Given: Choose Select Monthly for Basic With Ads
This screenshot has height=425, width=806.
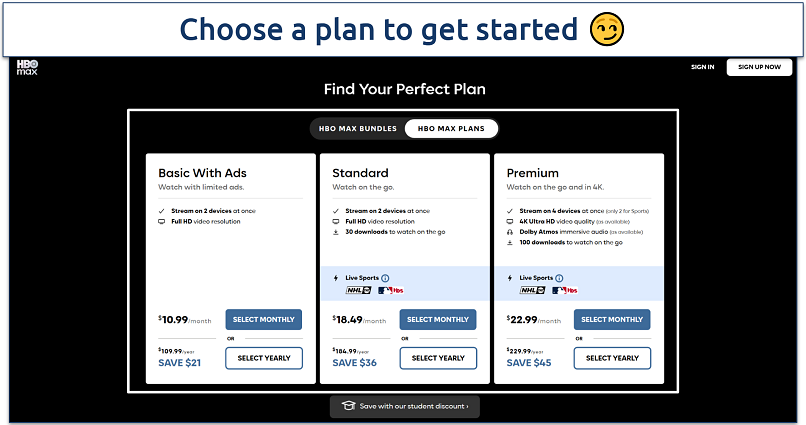Looking at the screenshot, I should [264, 320].
